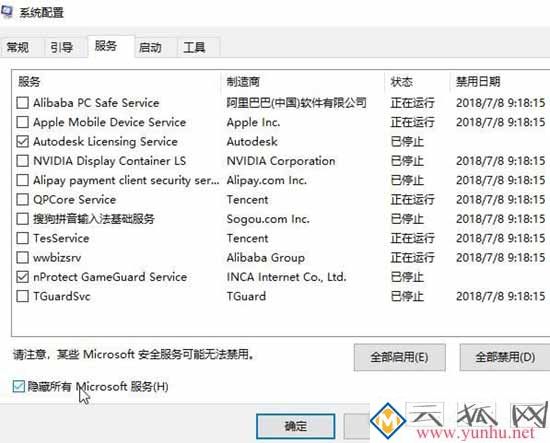
Task: Click the System Configuration window icon
Action: click(7, 12)
